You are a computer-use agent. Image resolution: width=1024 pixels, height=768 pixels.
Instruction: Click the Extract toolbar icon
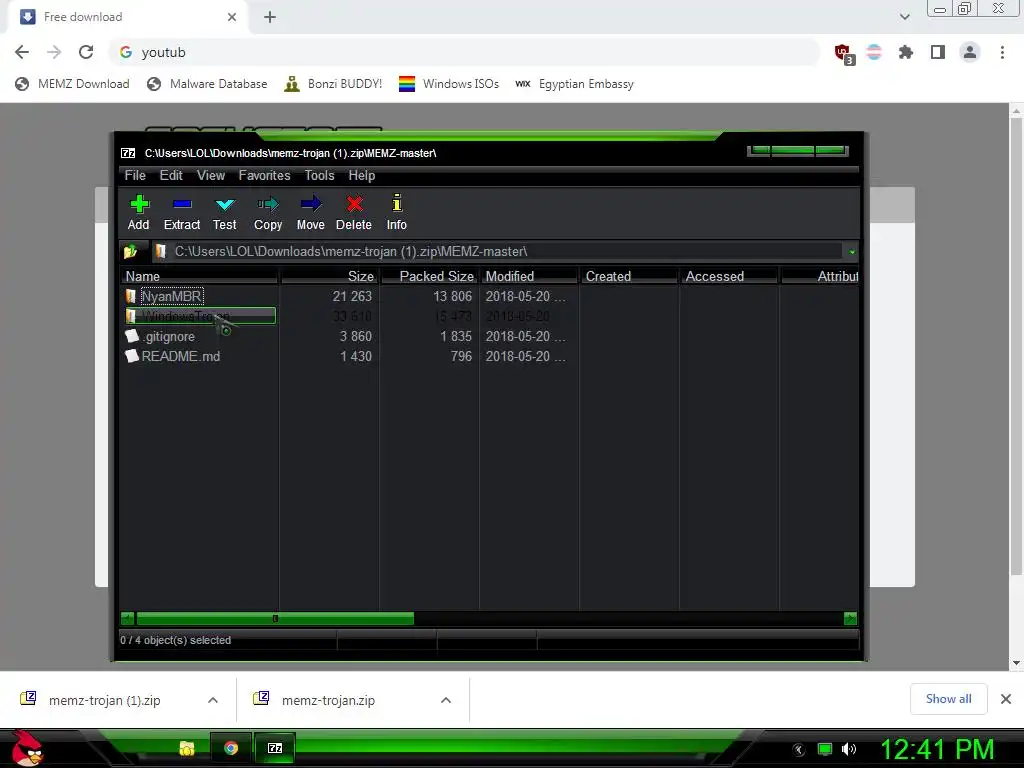(x=182, y=204)
